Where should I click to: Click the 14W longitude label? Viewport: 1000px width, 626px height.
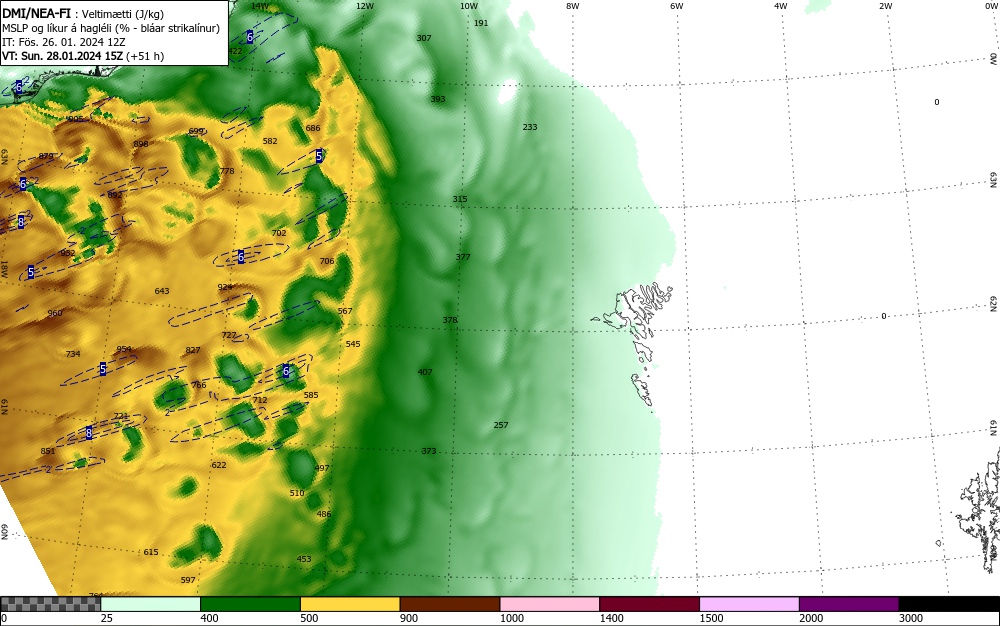(260, 6)
